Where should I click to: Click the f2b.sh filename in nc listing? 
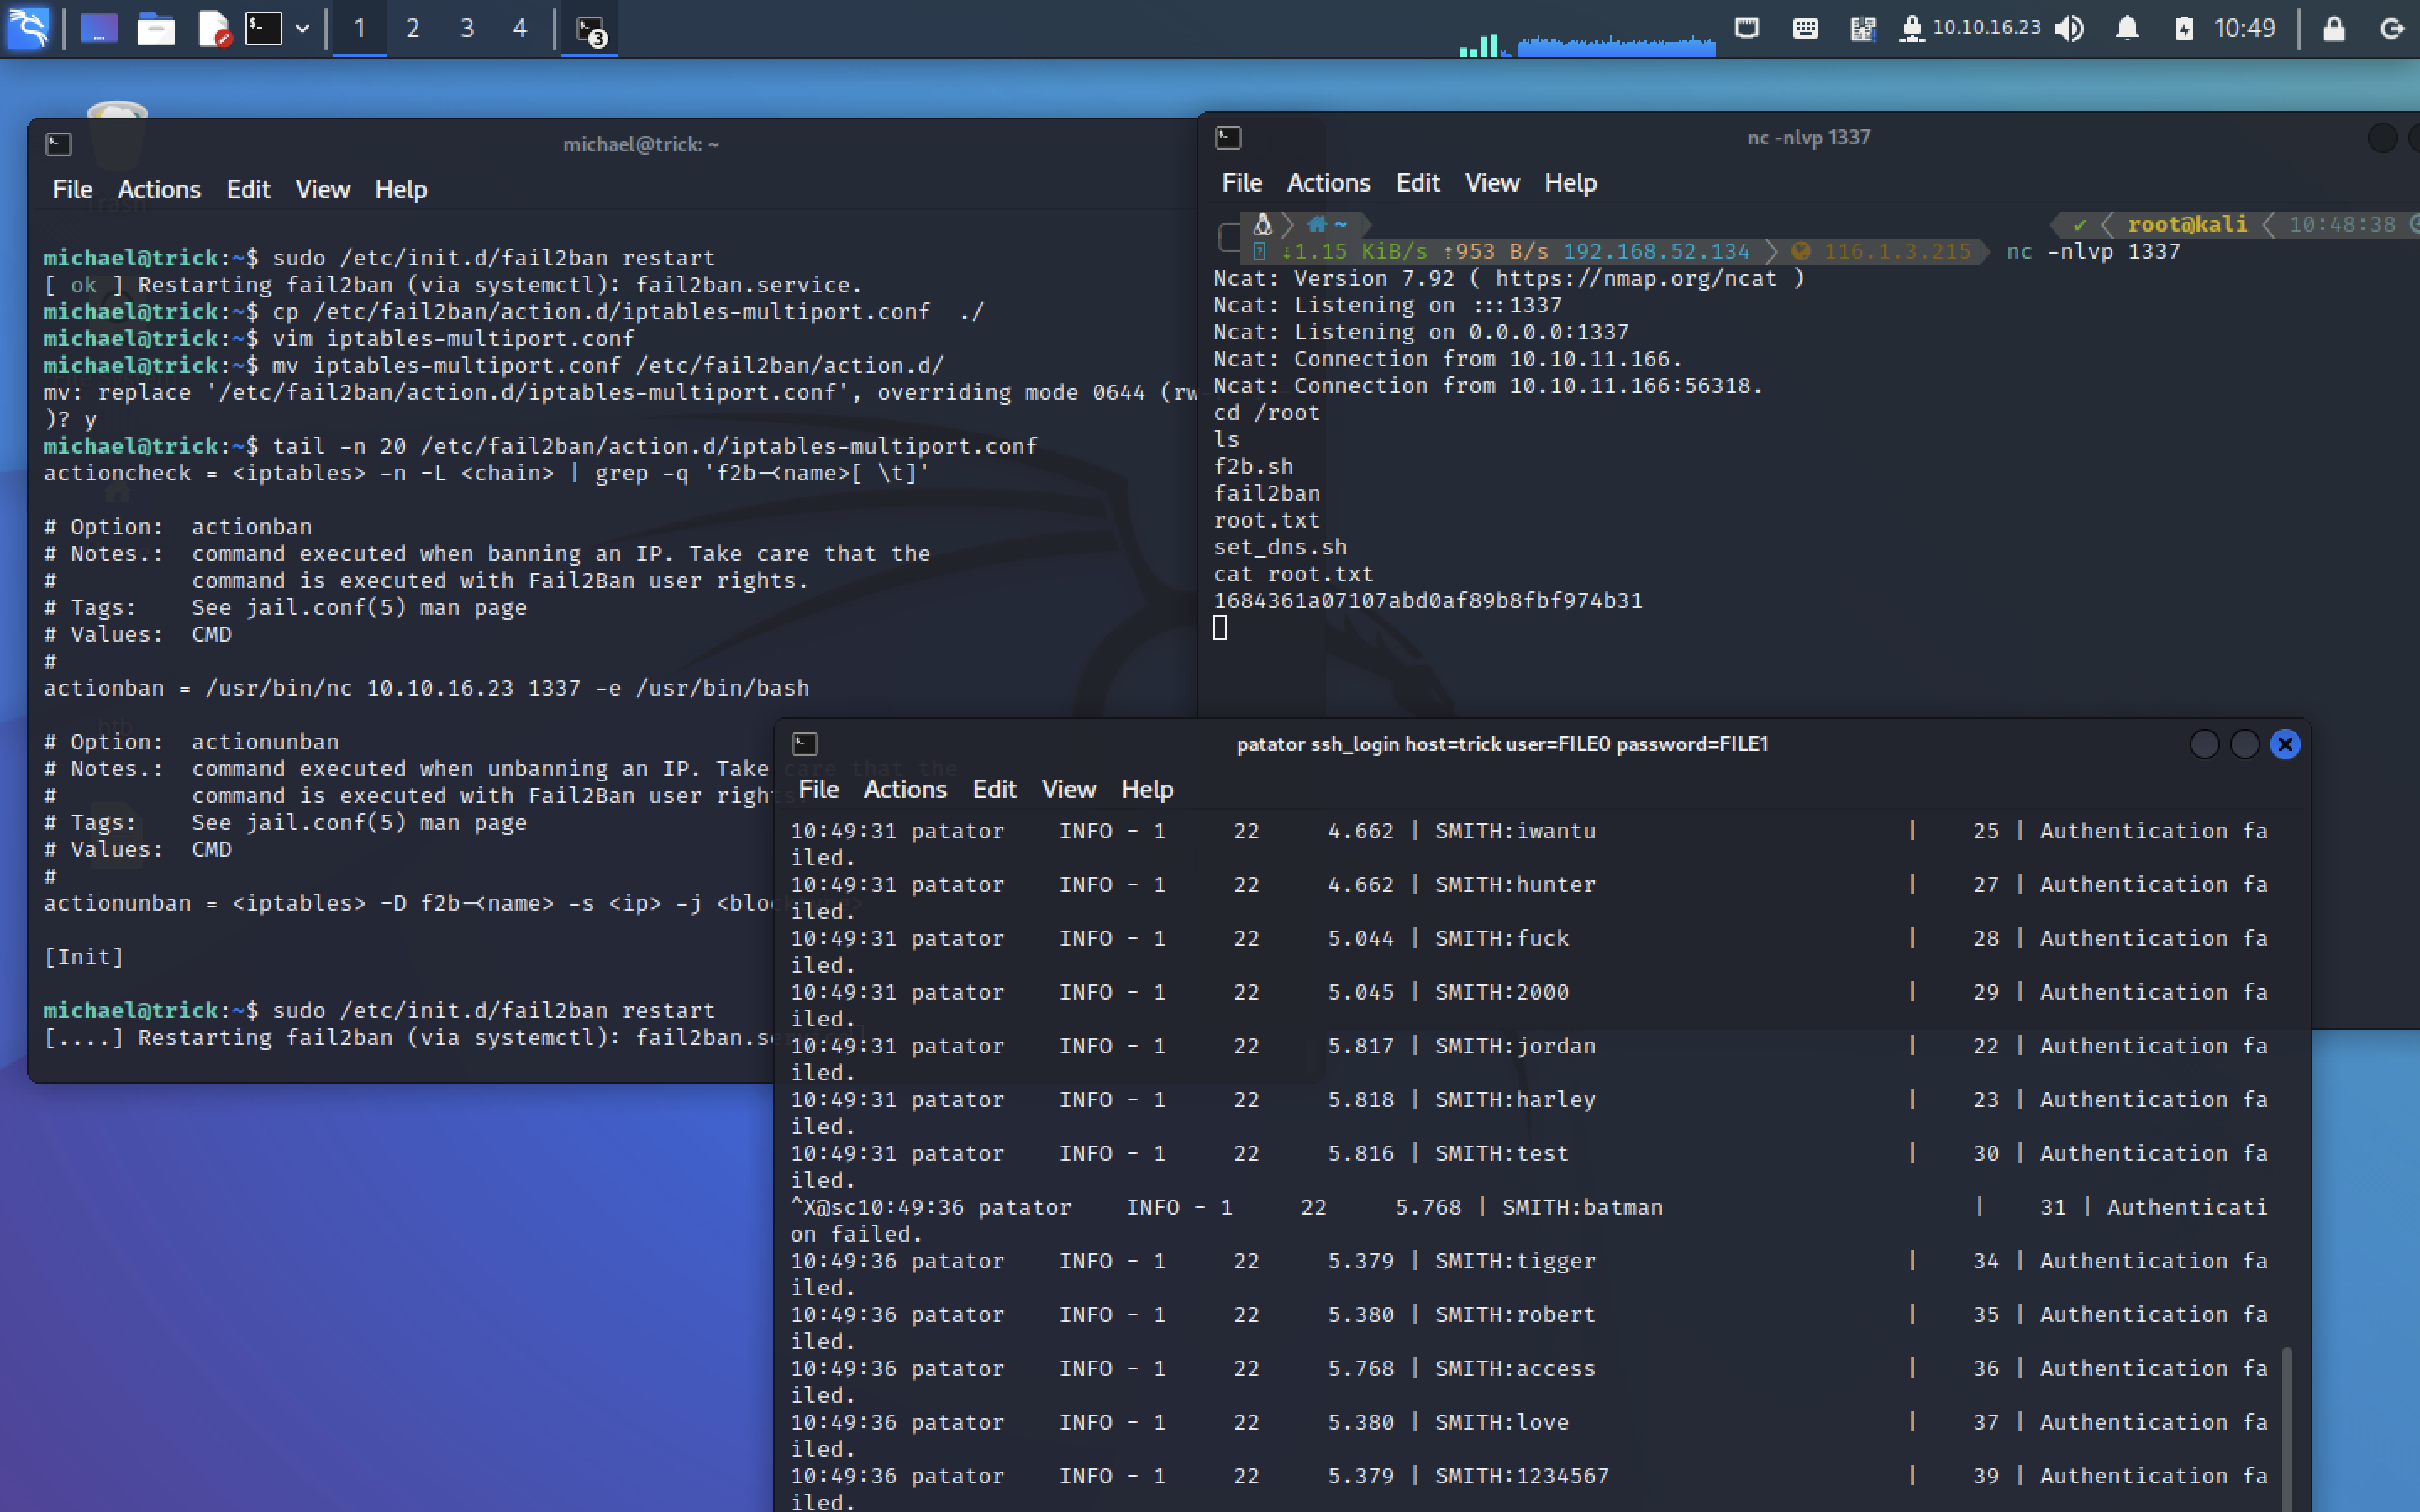pos(1253,467)
